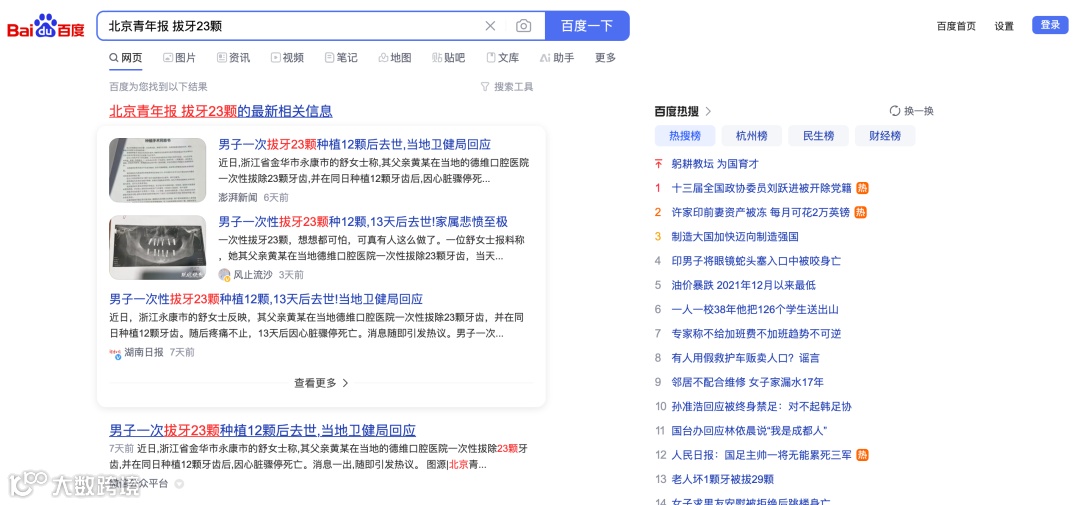The width and height of the screenshot is (1080, 505).
Task: Open hot topic 油价暴跌 2021年12月以来最低
Action: tap(744, 285)
